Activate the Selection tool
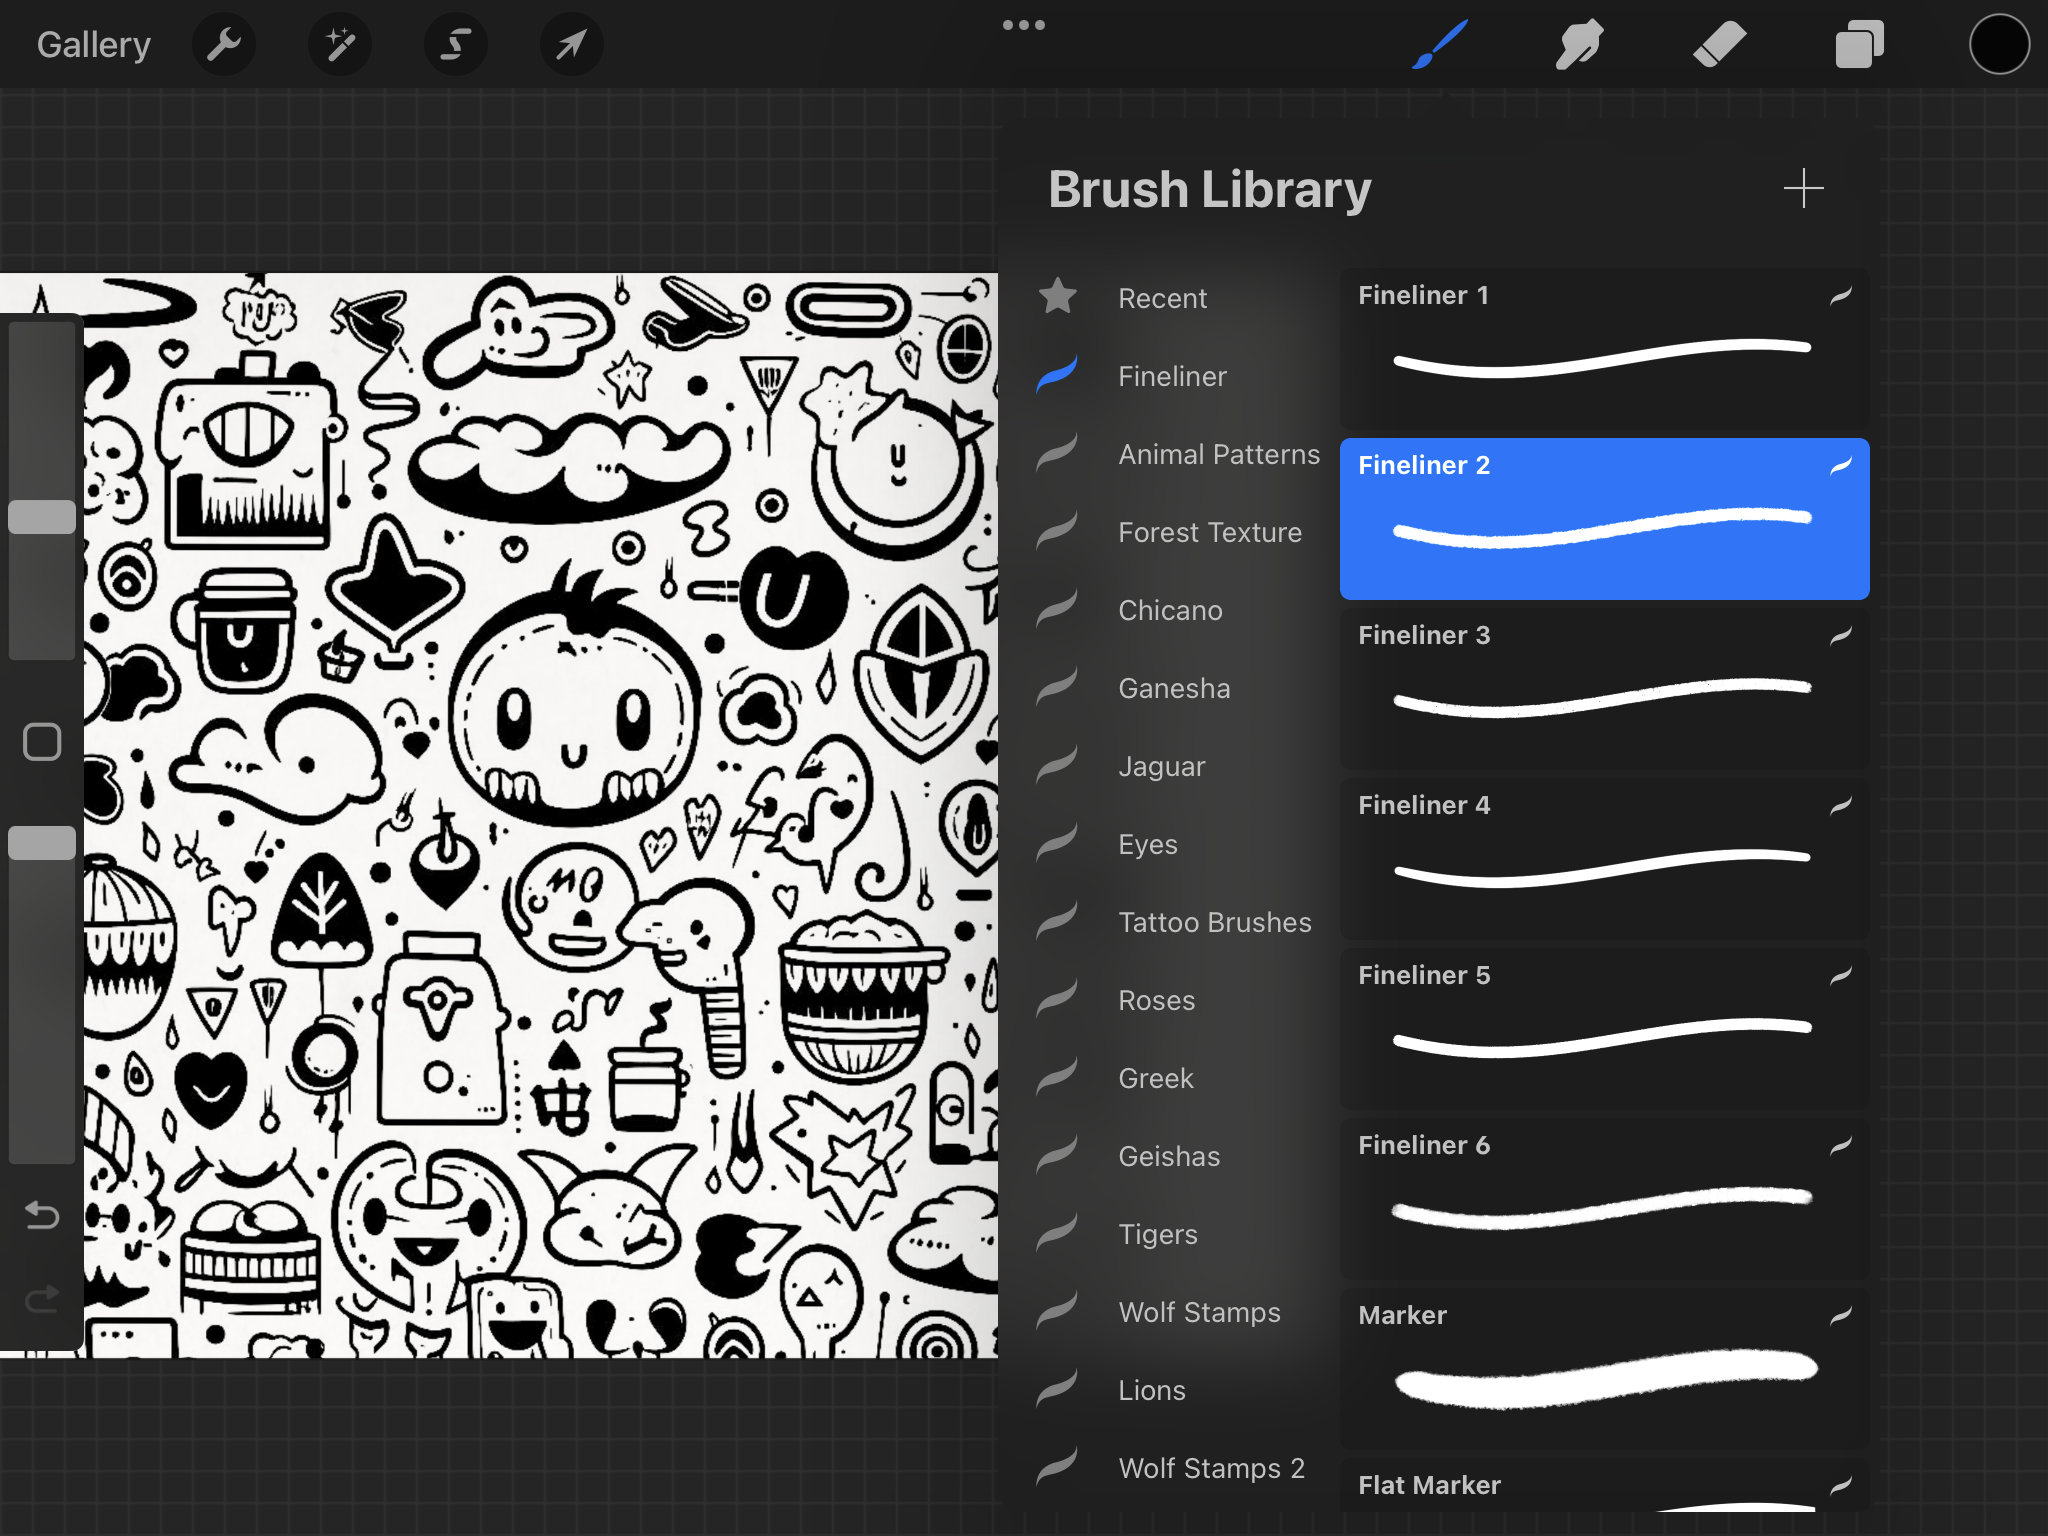 (x=456, y=45)
